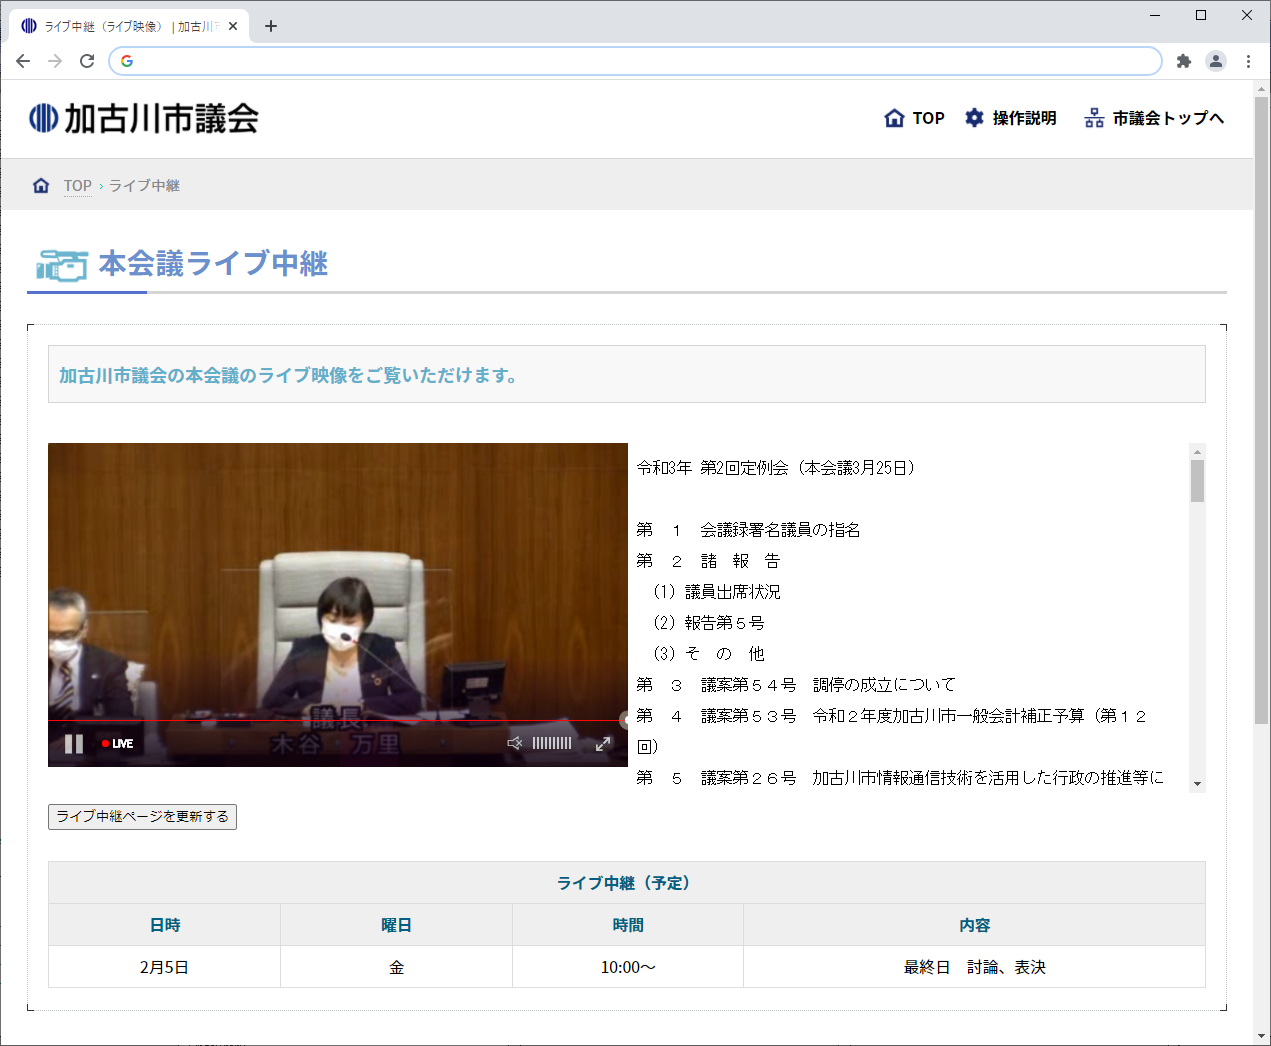
Task: Adjust the video volume level bars
Action: coord(552,743)
